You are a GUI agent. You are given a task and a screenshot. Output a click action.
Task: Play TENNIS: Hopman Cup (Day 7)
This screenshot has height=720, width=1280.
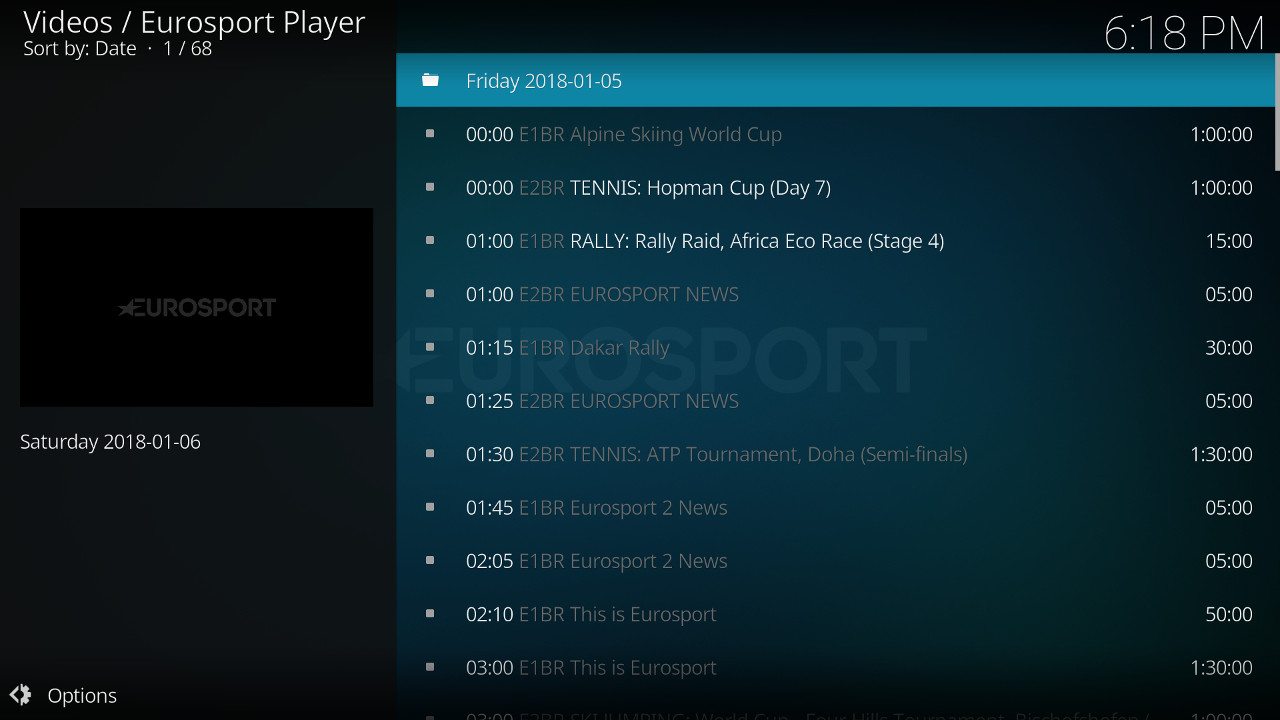(700, 188)
